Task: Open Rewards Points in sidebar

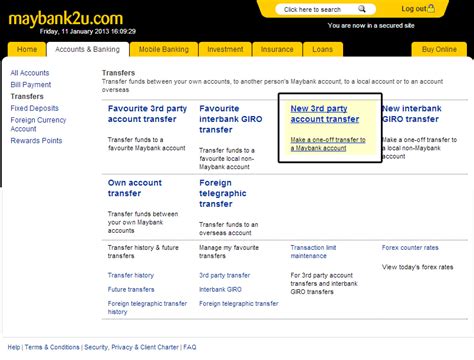Action: pos(36,141)
